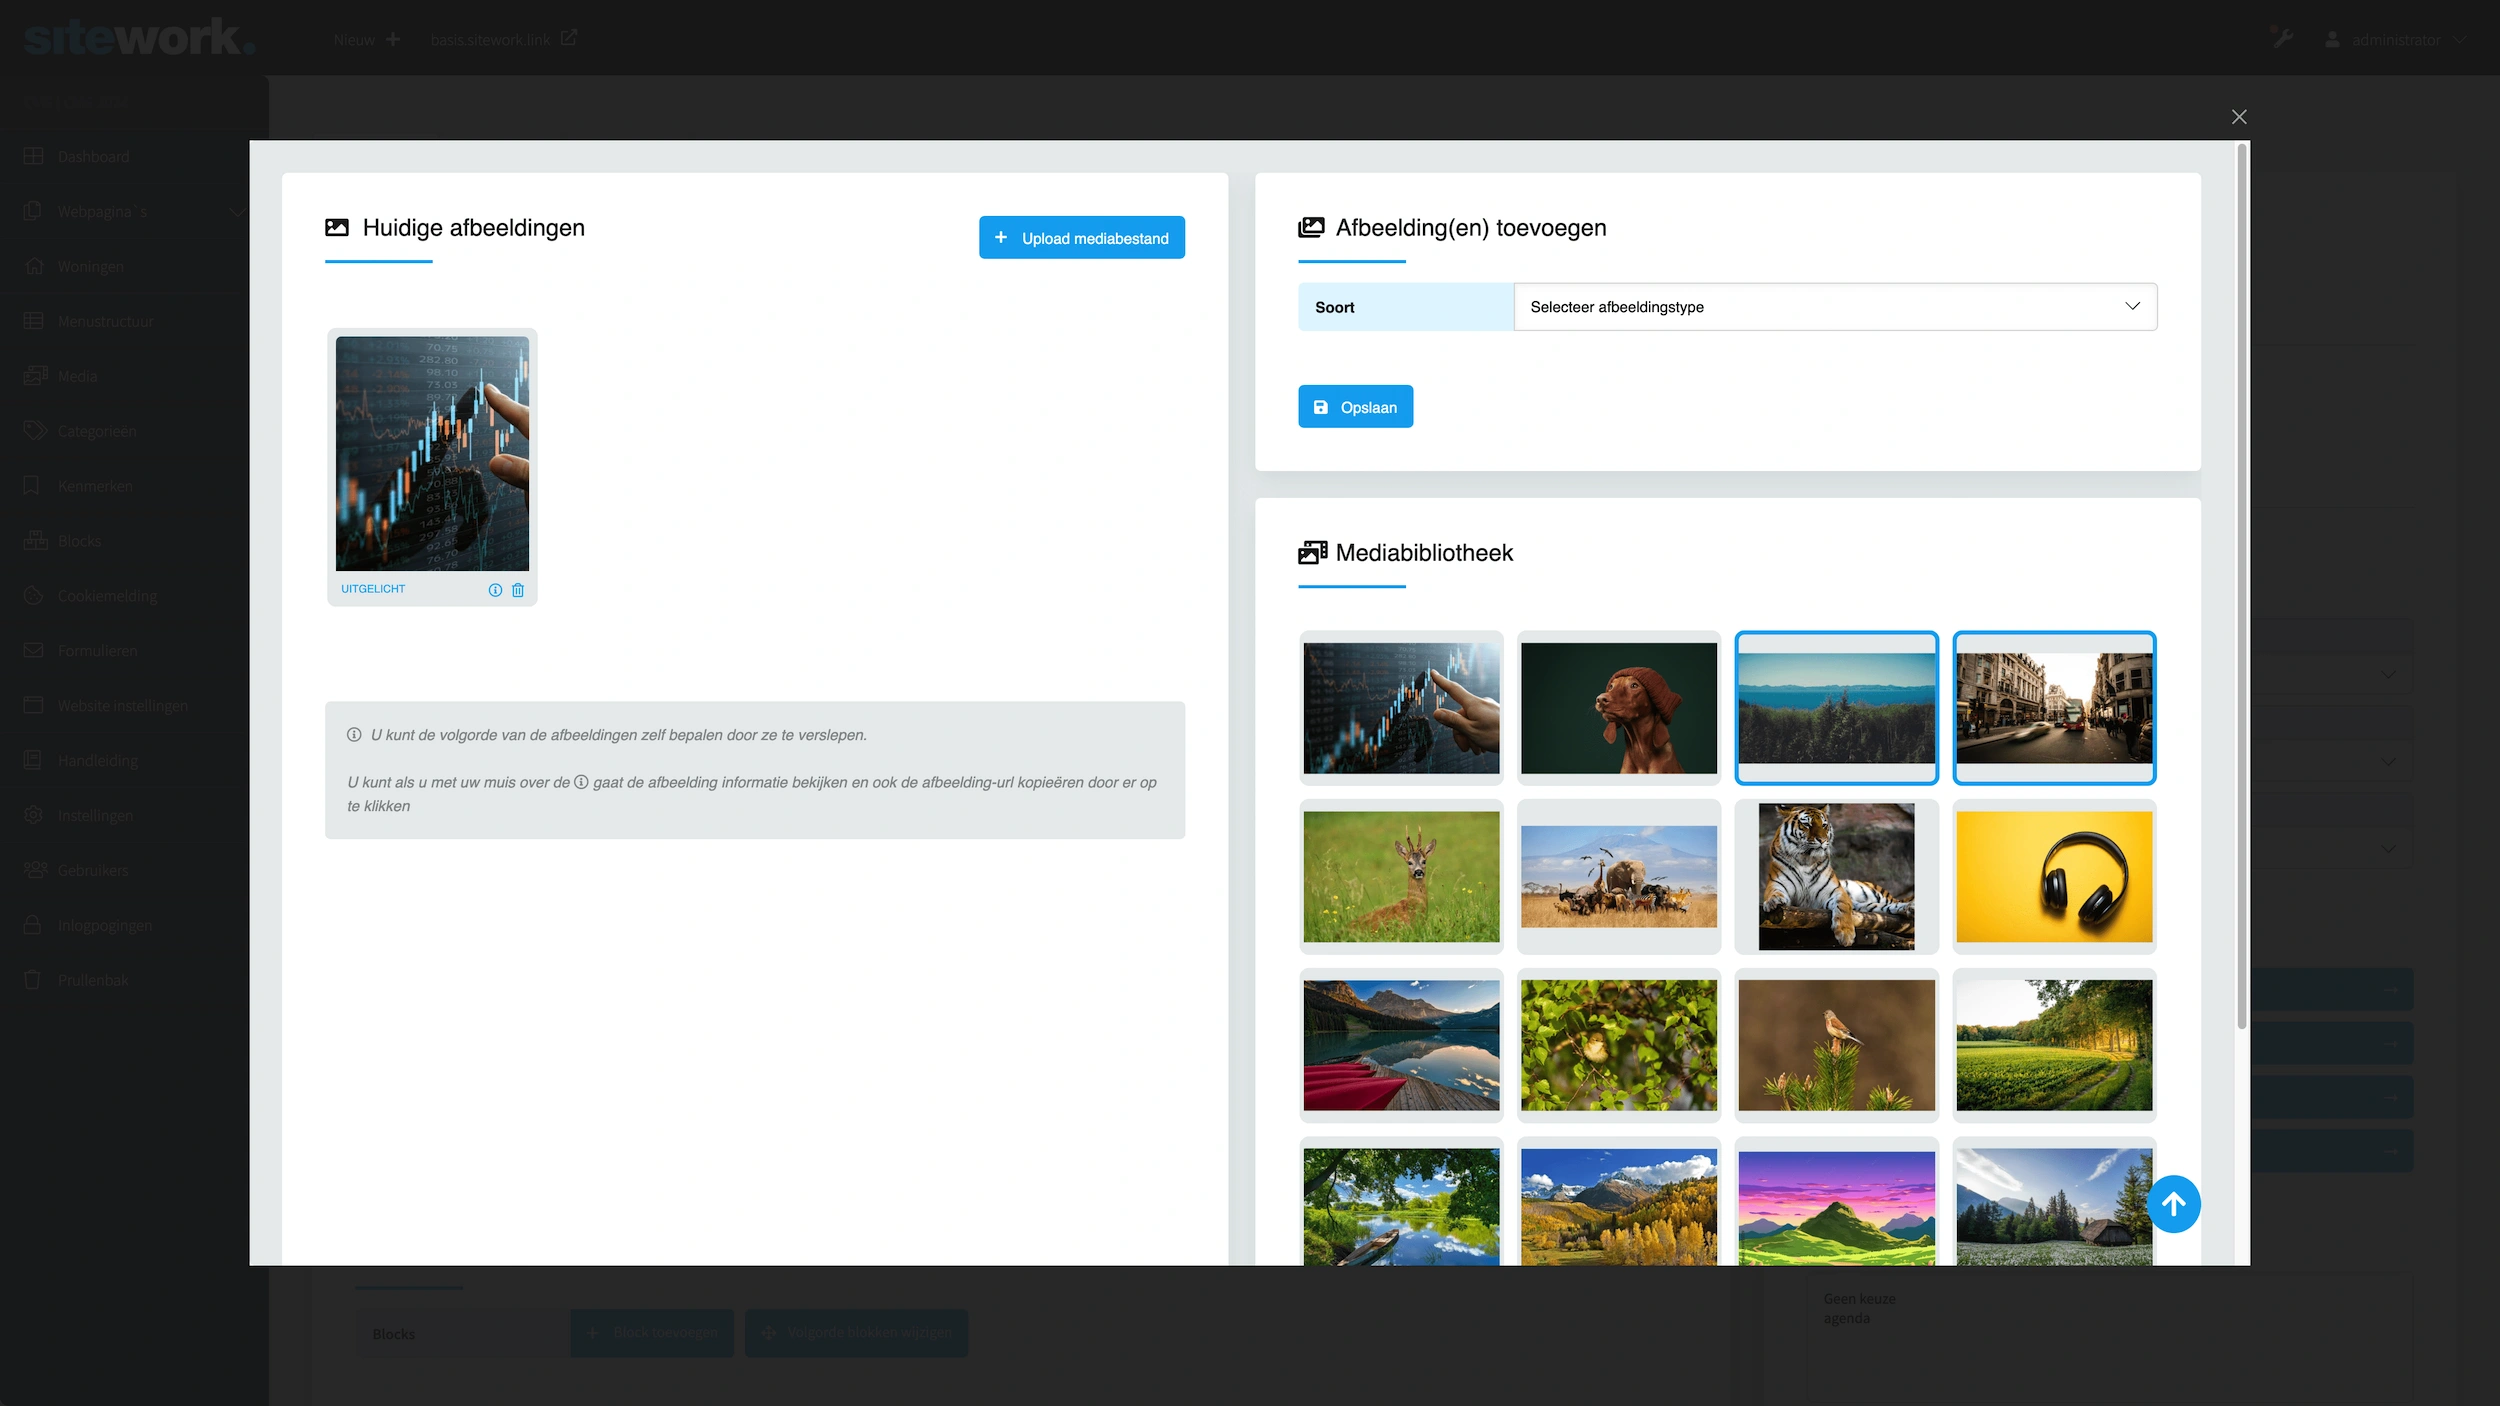Click the Upload mediabestand button
This screenshot has width=2500, height=1406.
click(x=1081, y=238)
